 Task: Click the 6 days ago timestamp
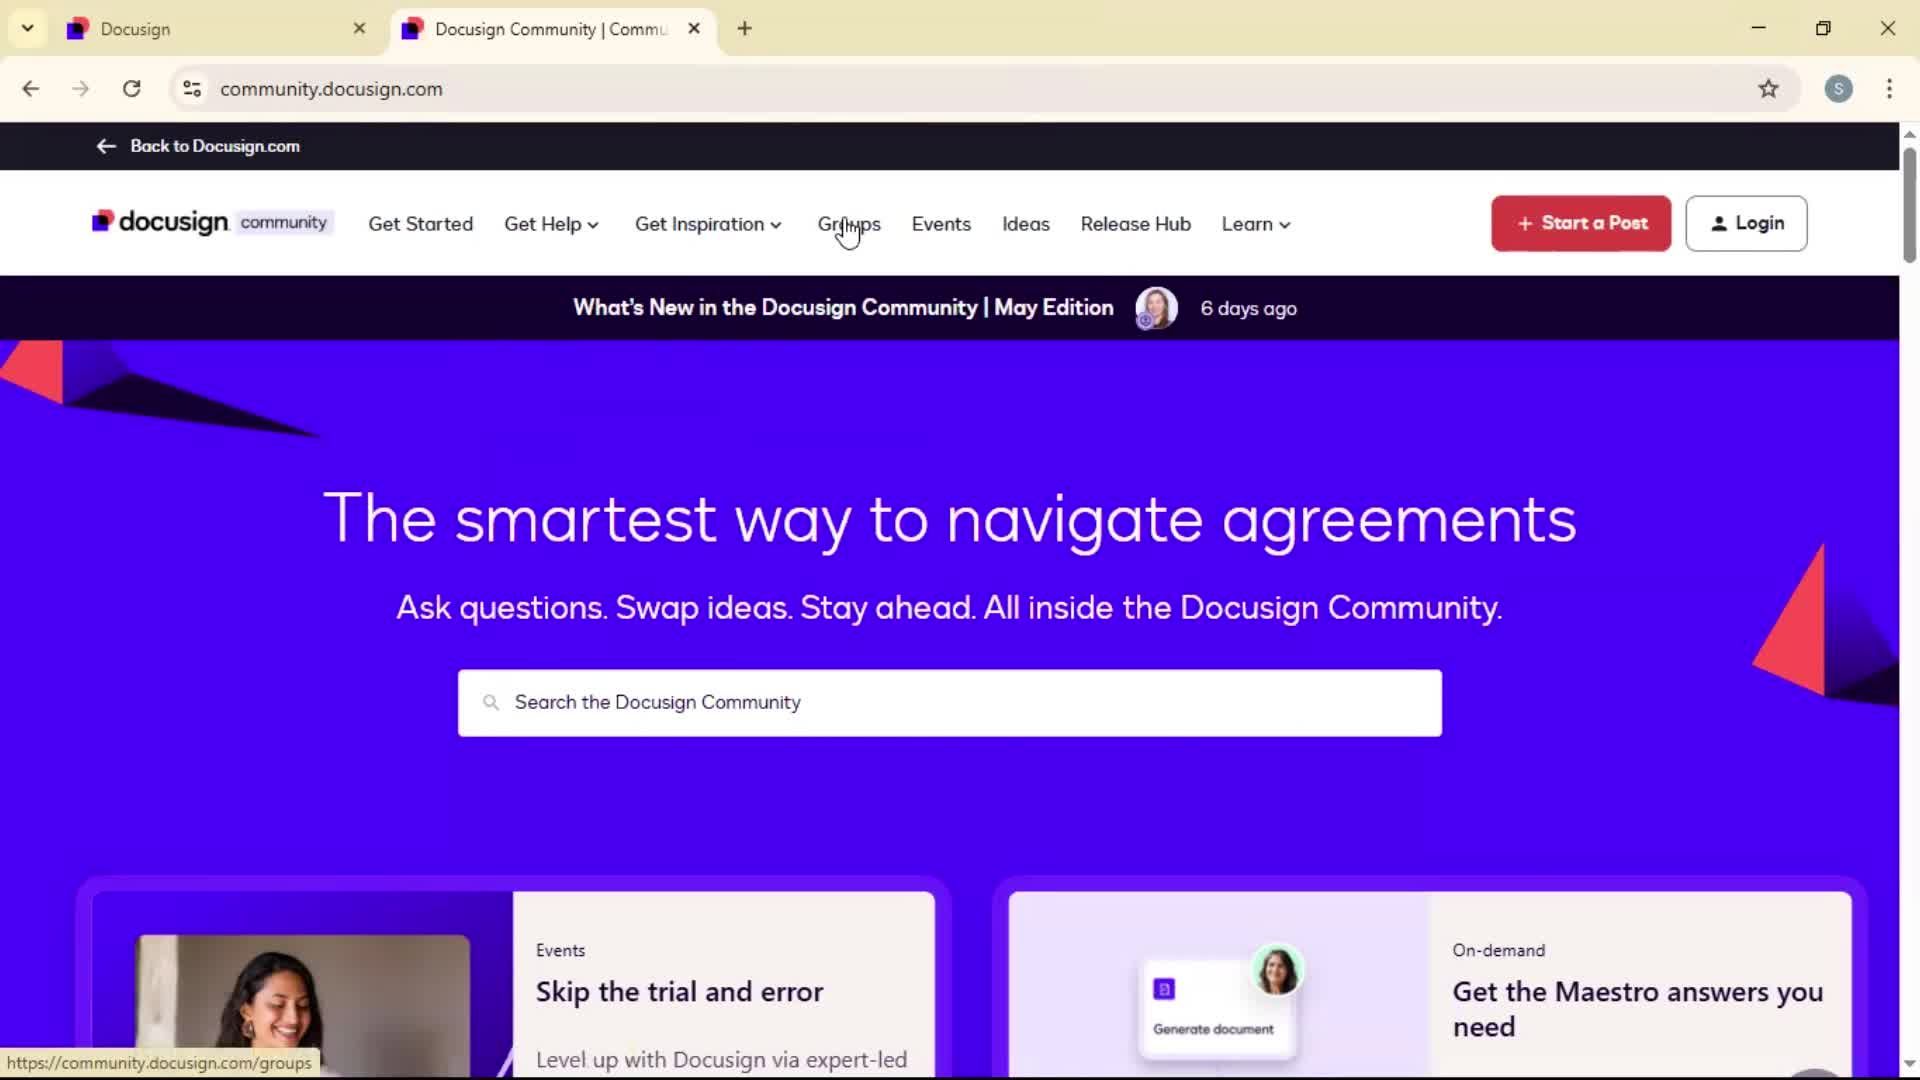[1249, 309]
